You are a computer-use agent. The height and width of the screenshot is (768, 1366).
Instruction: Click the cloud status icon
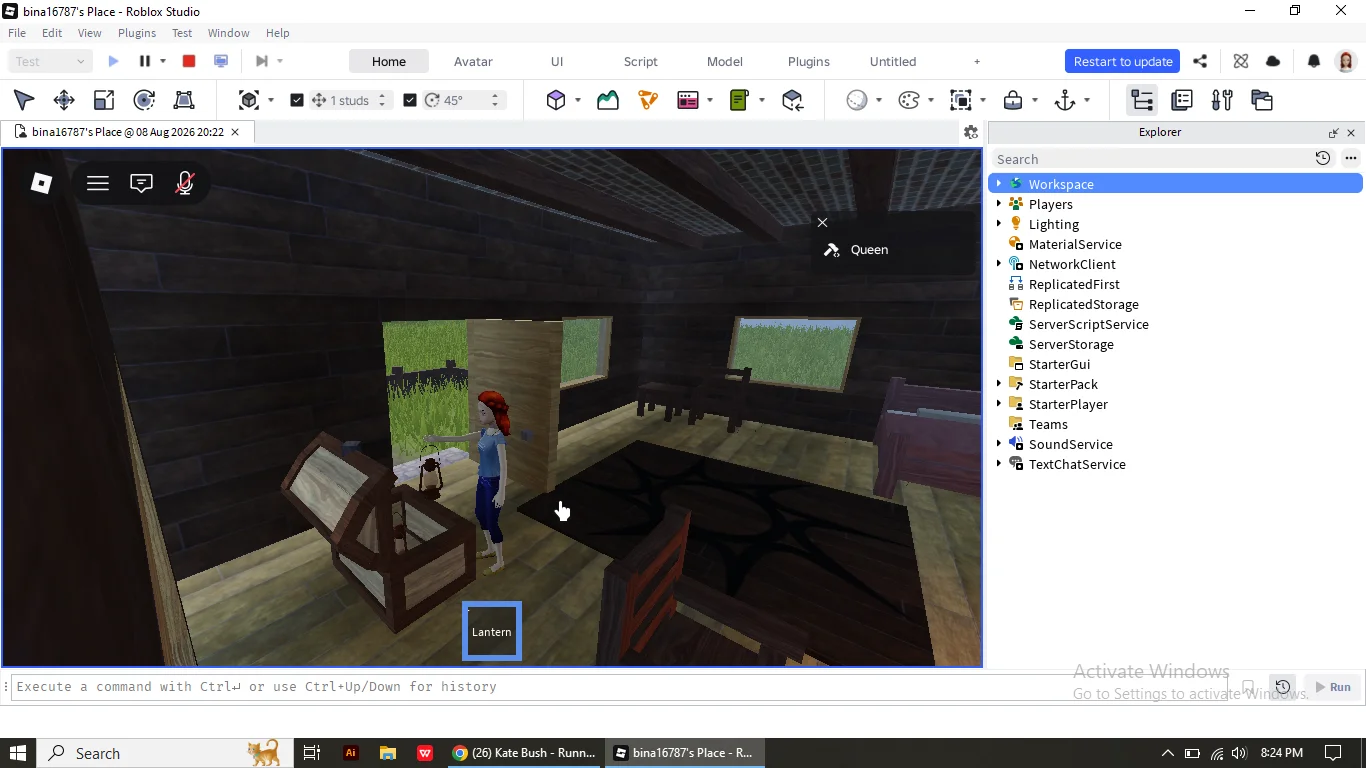coord(1273,61)
